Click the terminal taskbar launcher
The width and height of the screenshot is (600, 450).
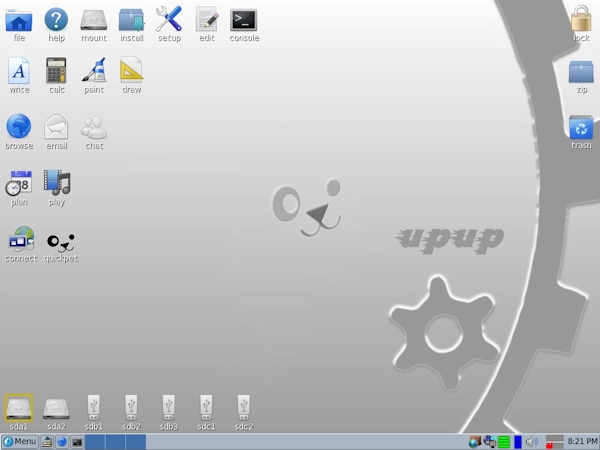point(77,442)
